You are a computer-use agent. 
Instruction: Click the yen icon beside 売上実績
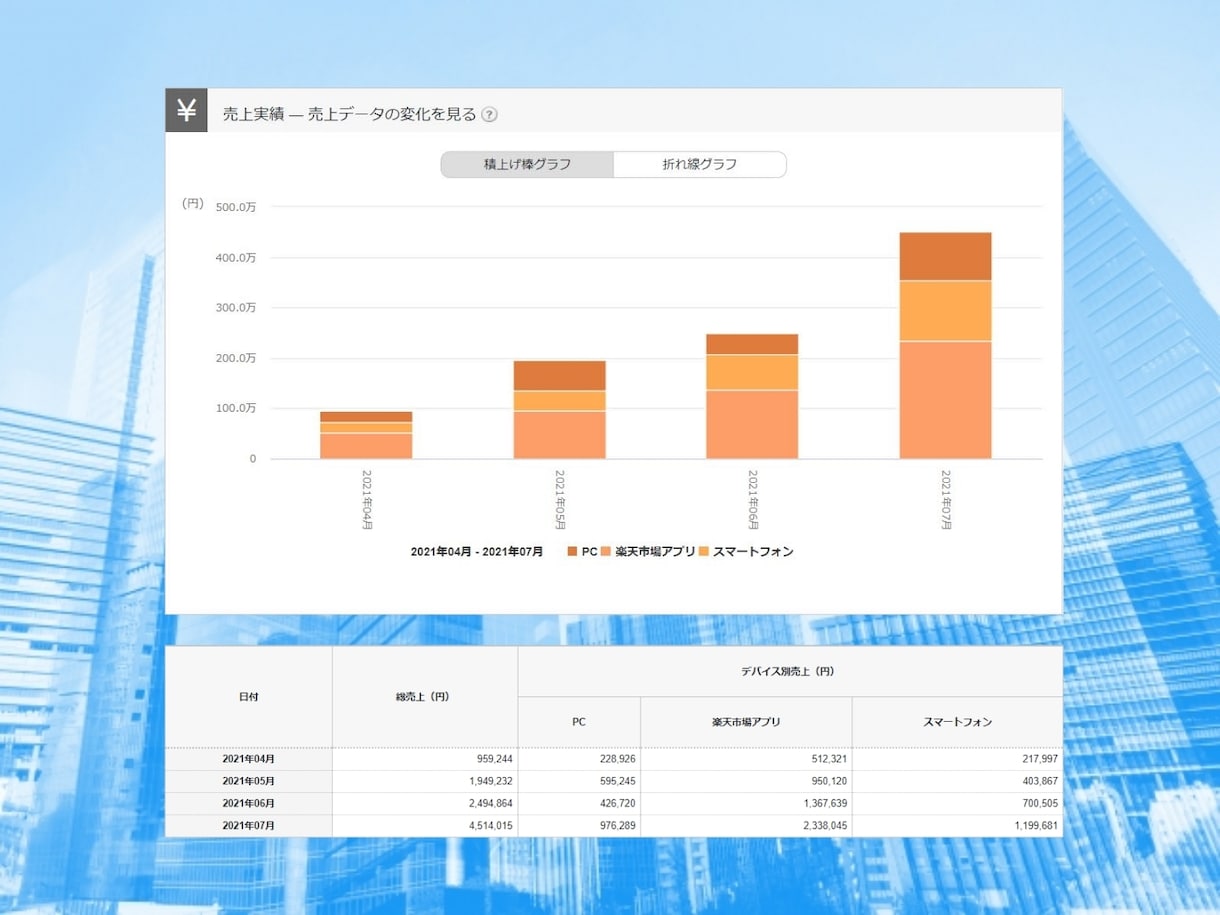pos(186,110)
